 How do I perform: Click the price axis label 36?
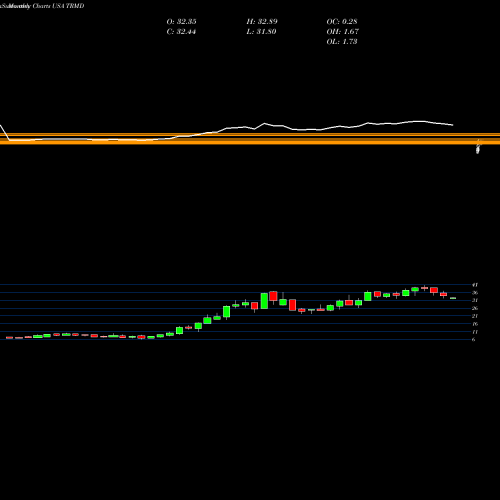pos(475,293)
